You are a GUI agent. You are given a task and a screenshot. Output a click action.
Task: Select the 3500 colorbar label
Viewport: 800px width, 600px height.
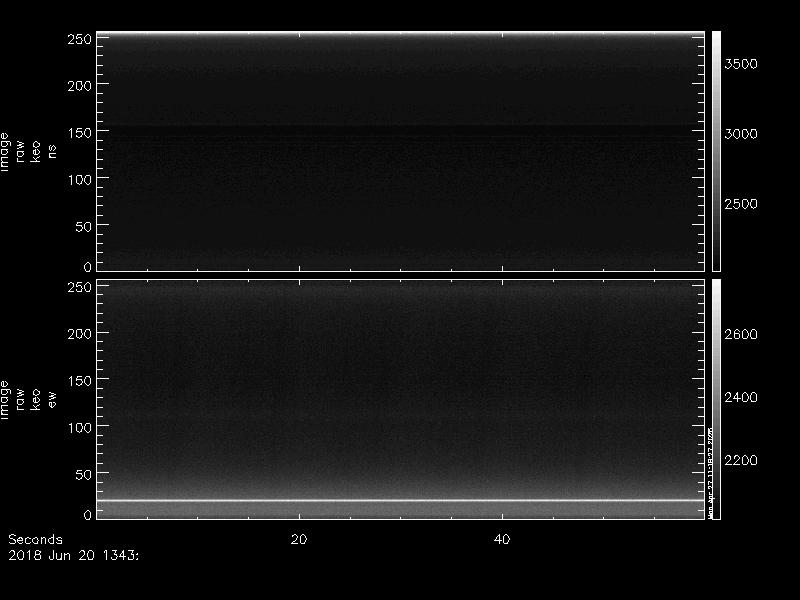tap(741, 64)
